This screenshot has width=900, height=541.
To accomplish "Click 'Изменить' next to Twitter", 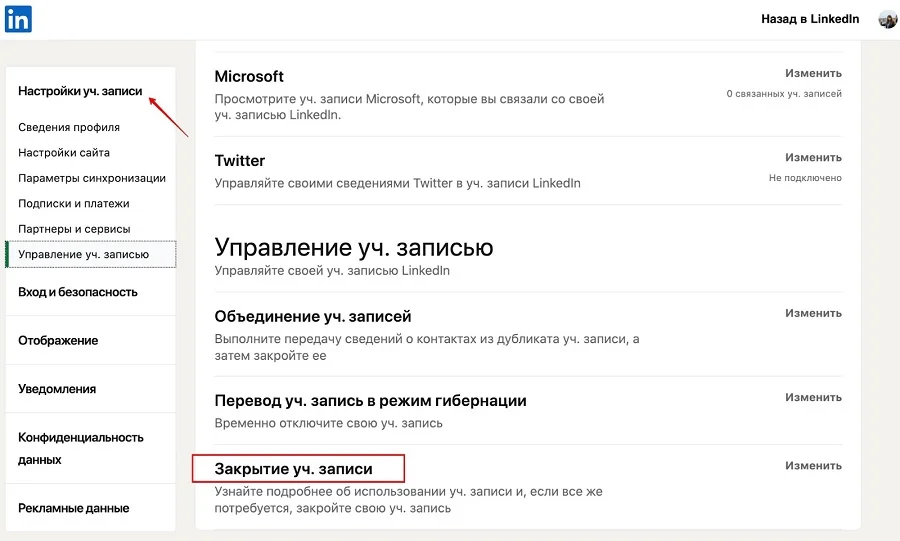I will click(x=813, y=157).
